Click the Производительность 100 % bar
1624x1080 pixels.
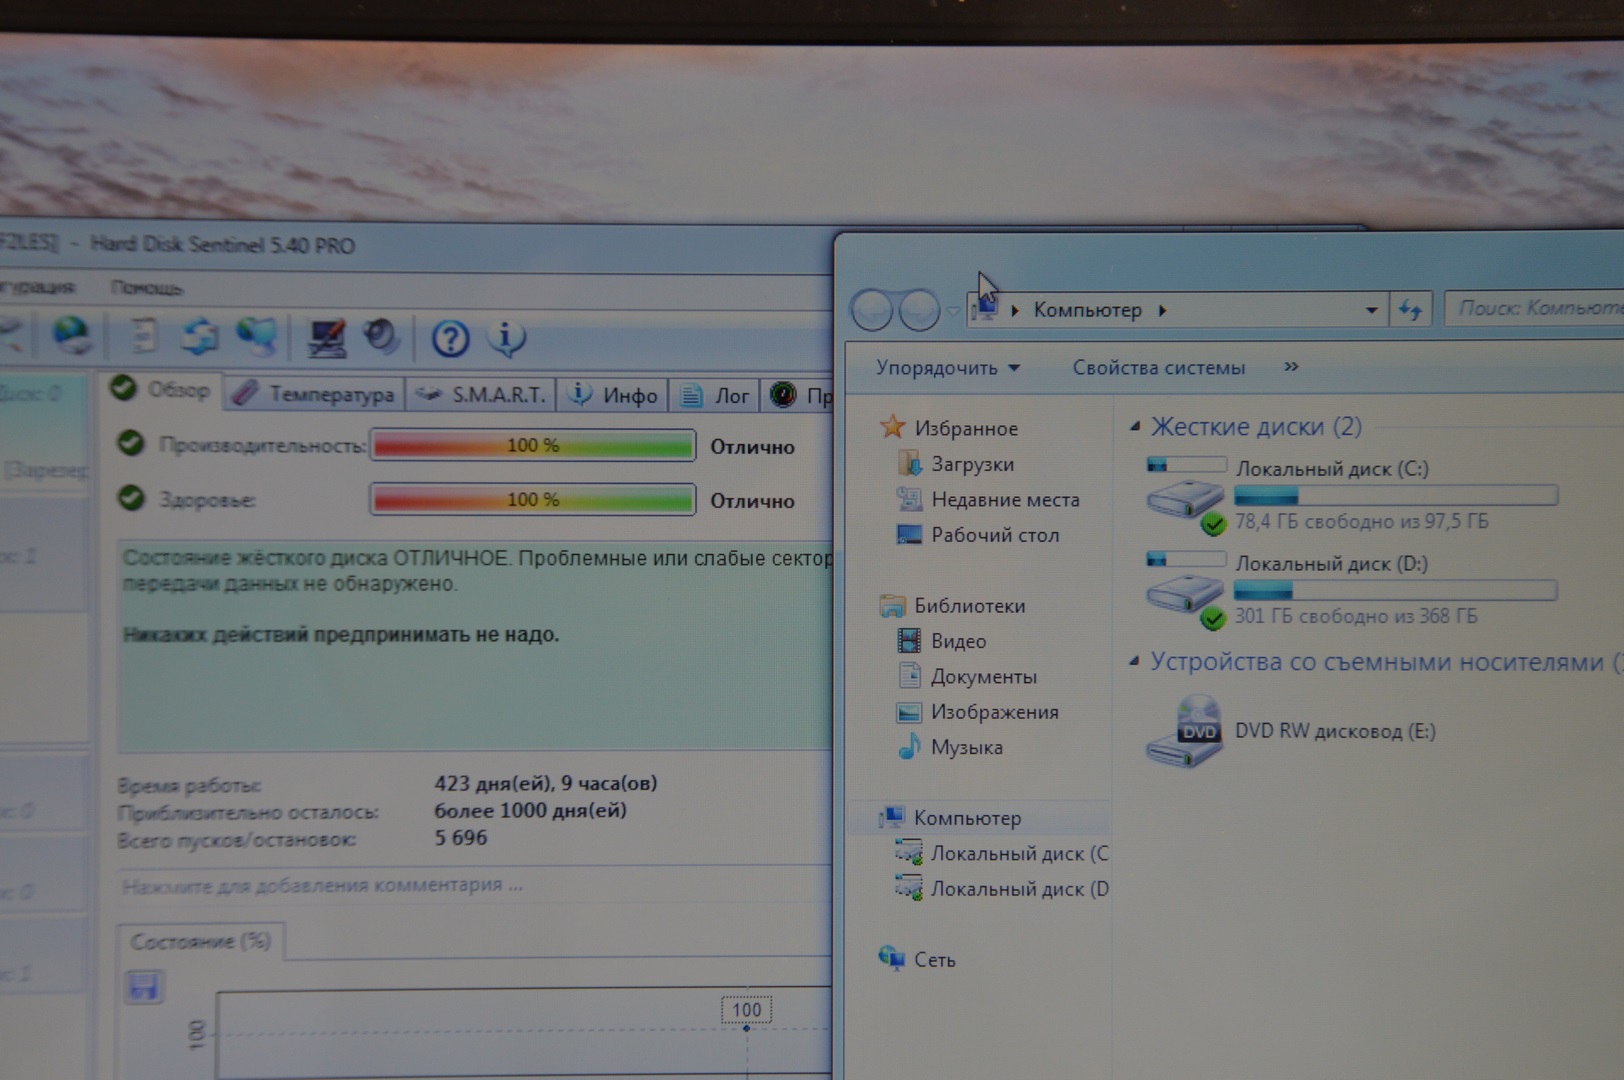533,445
